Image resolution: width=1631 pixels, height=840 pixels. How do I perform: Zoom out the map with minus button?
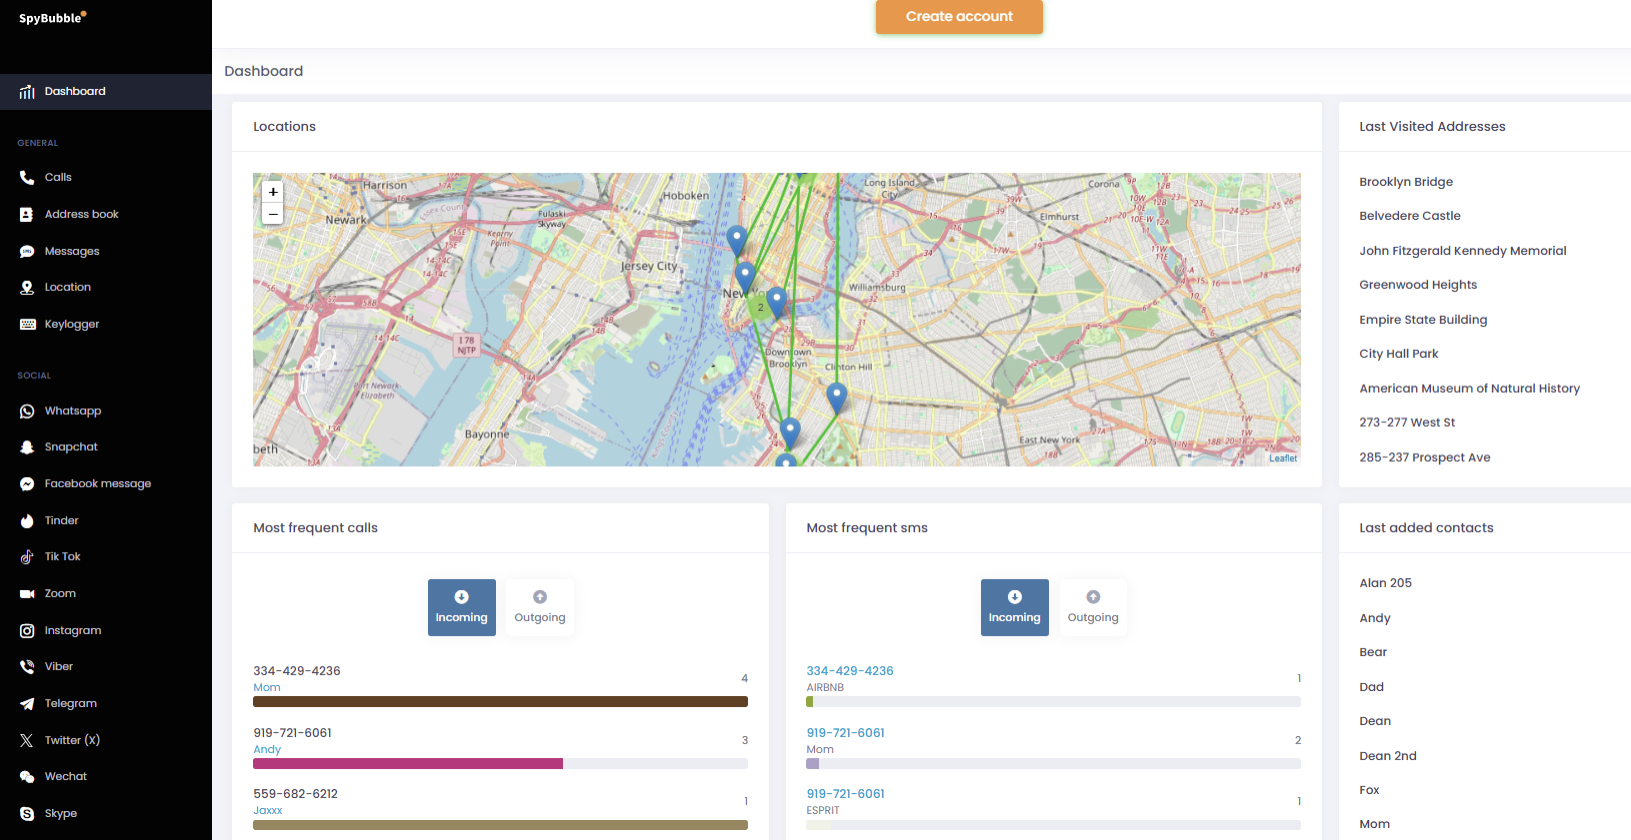click(273, 213)
